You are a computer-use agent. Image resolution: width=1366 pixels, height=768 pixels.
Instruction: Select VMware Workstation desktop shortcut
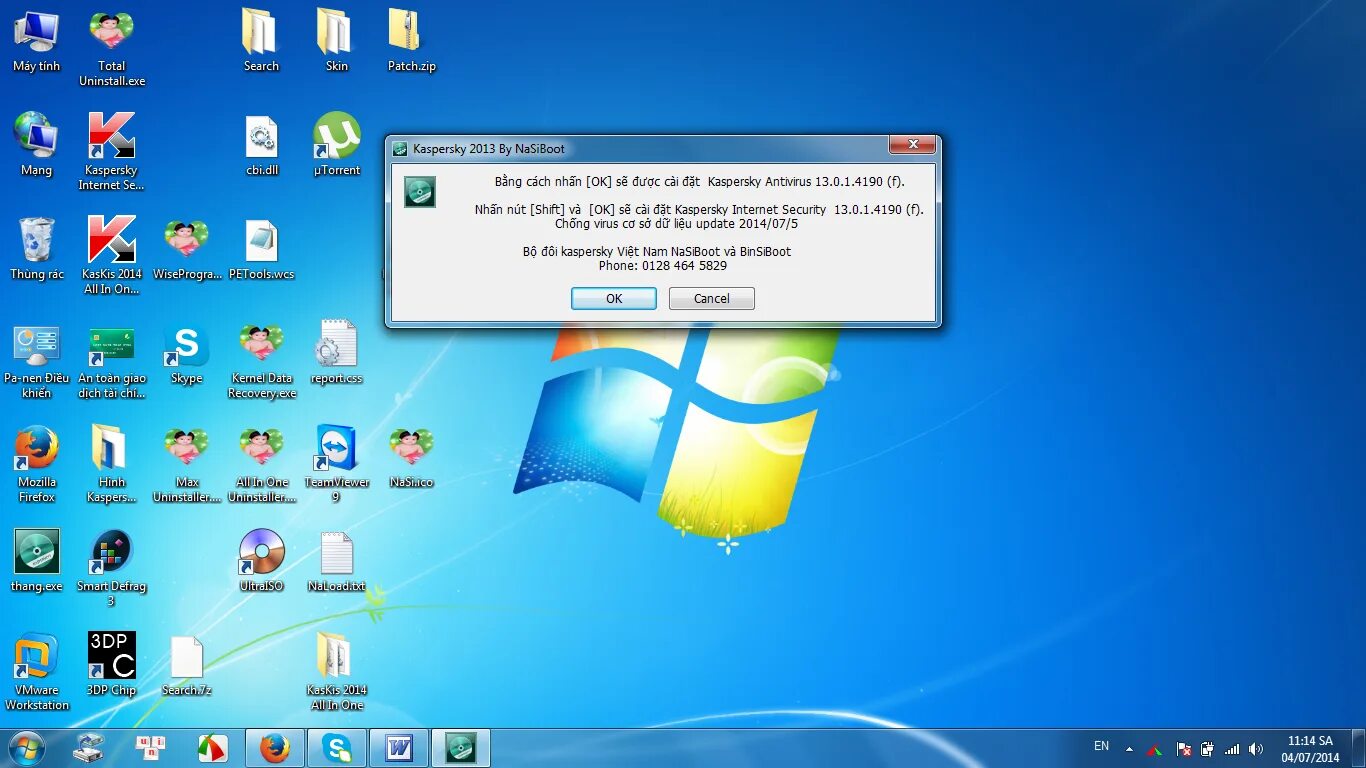[36, 672]
